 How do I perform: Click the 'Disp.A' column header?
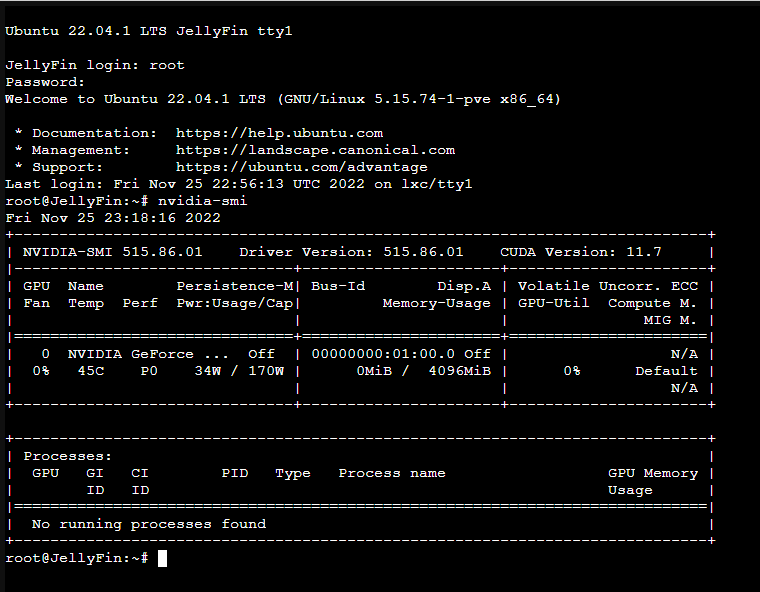click(464, 286)
